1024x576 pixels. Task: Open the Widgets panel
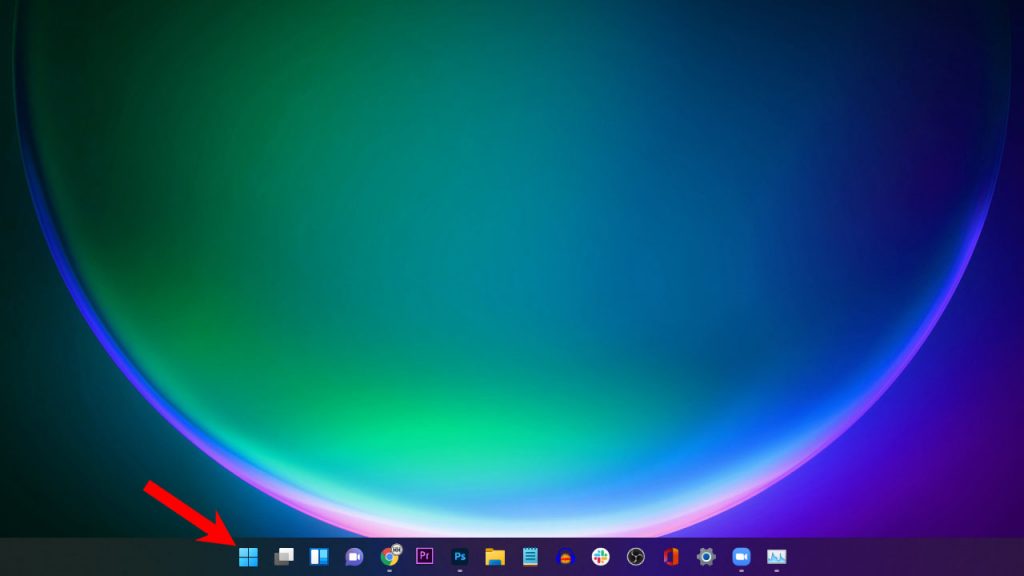[319, 556]
